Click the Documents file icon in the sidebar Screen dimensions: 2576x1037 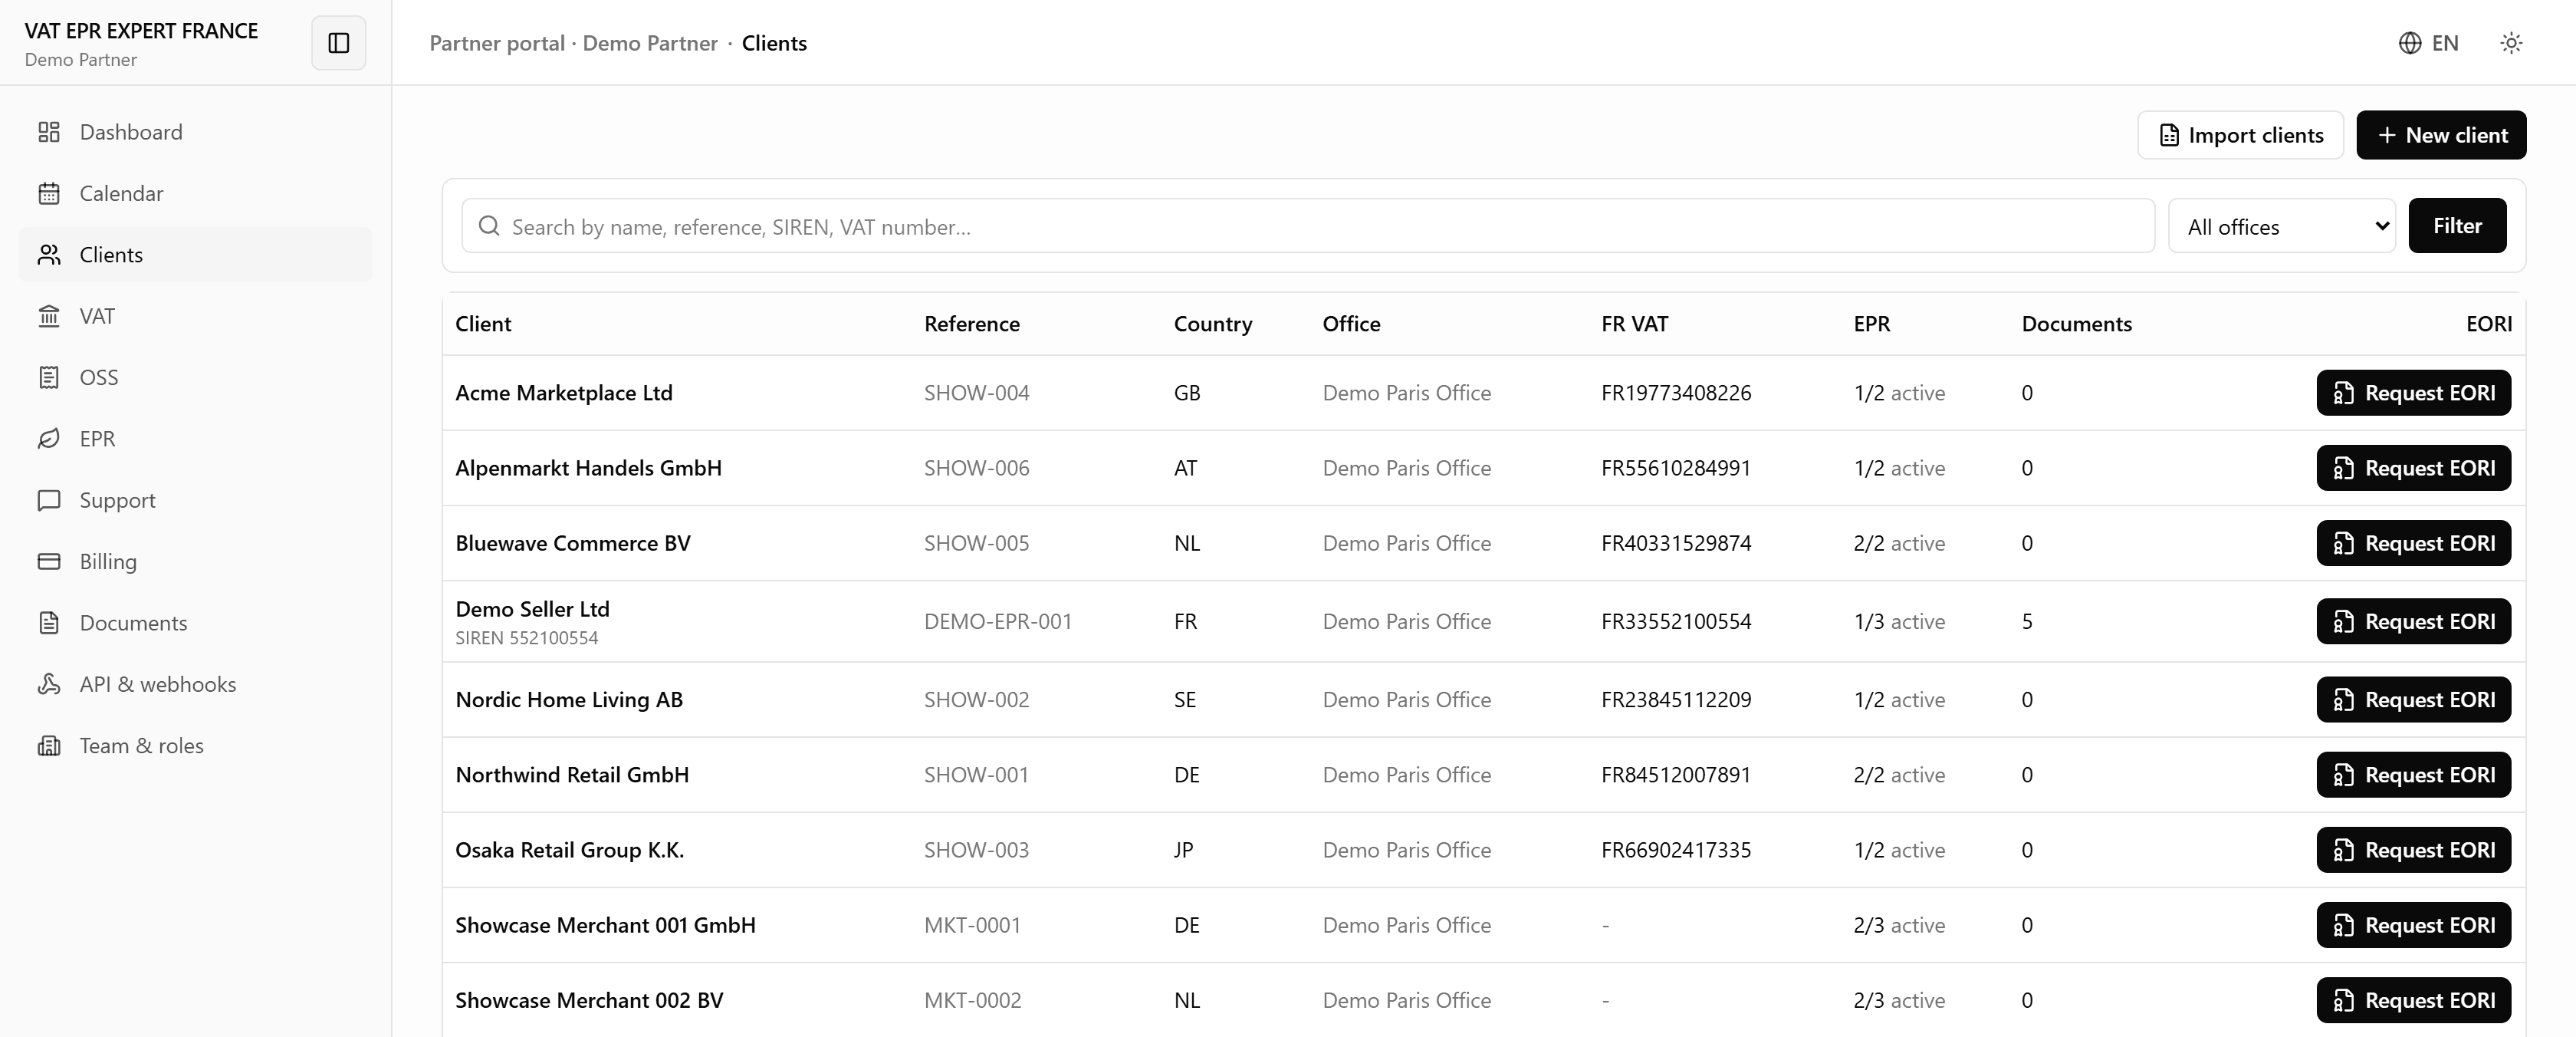[x=49, y=623]
